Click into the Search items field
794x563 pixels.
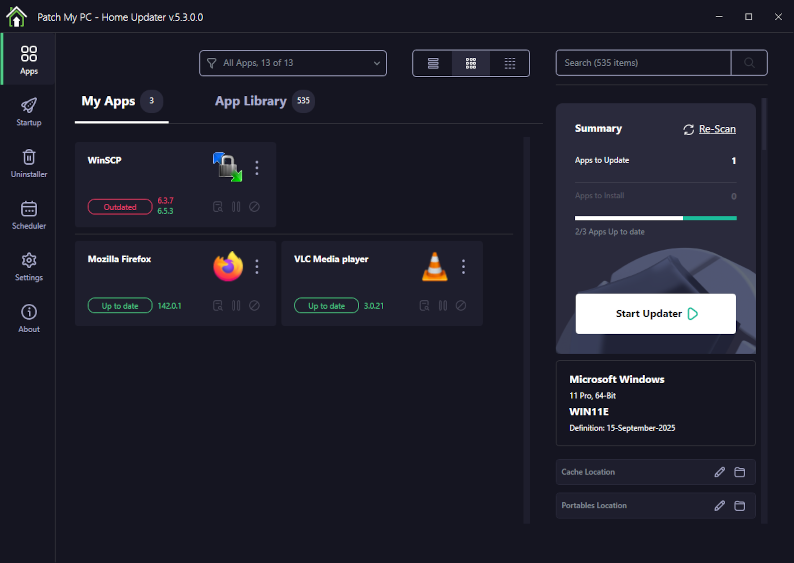643,63
